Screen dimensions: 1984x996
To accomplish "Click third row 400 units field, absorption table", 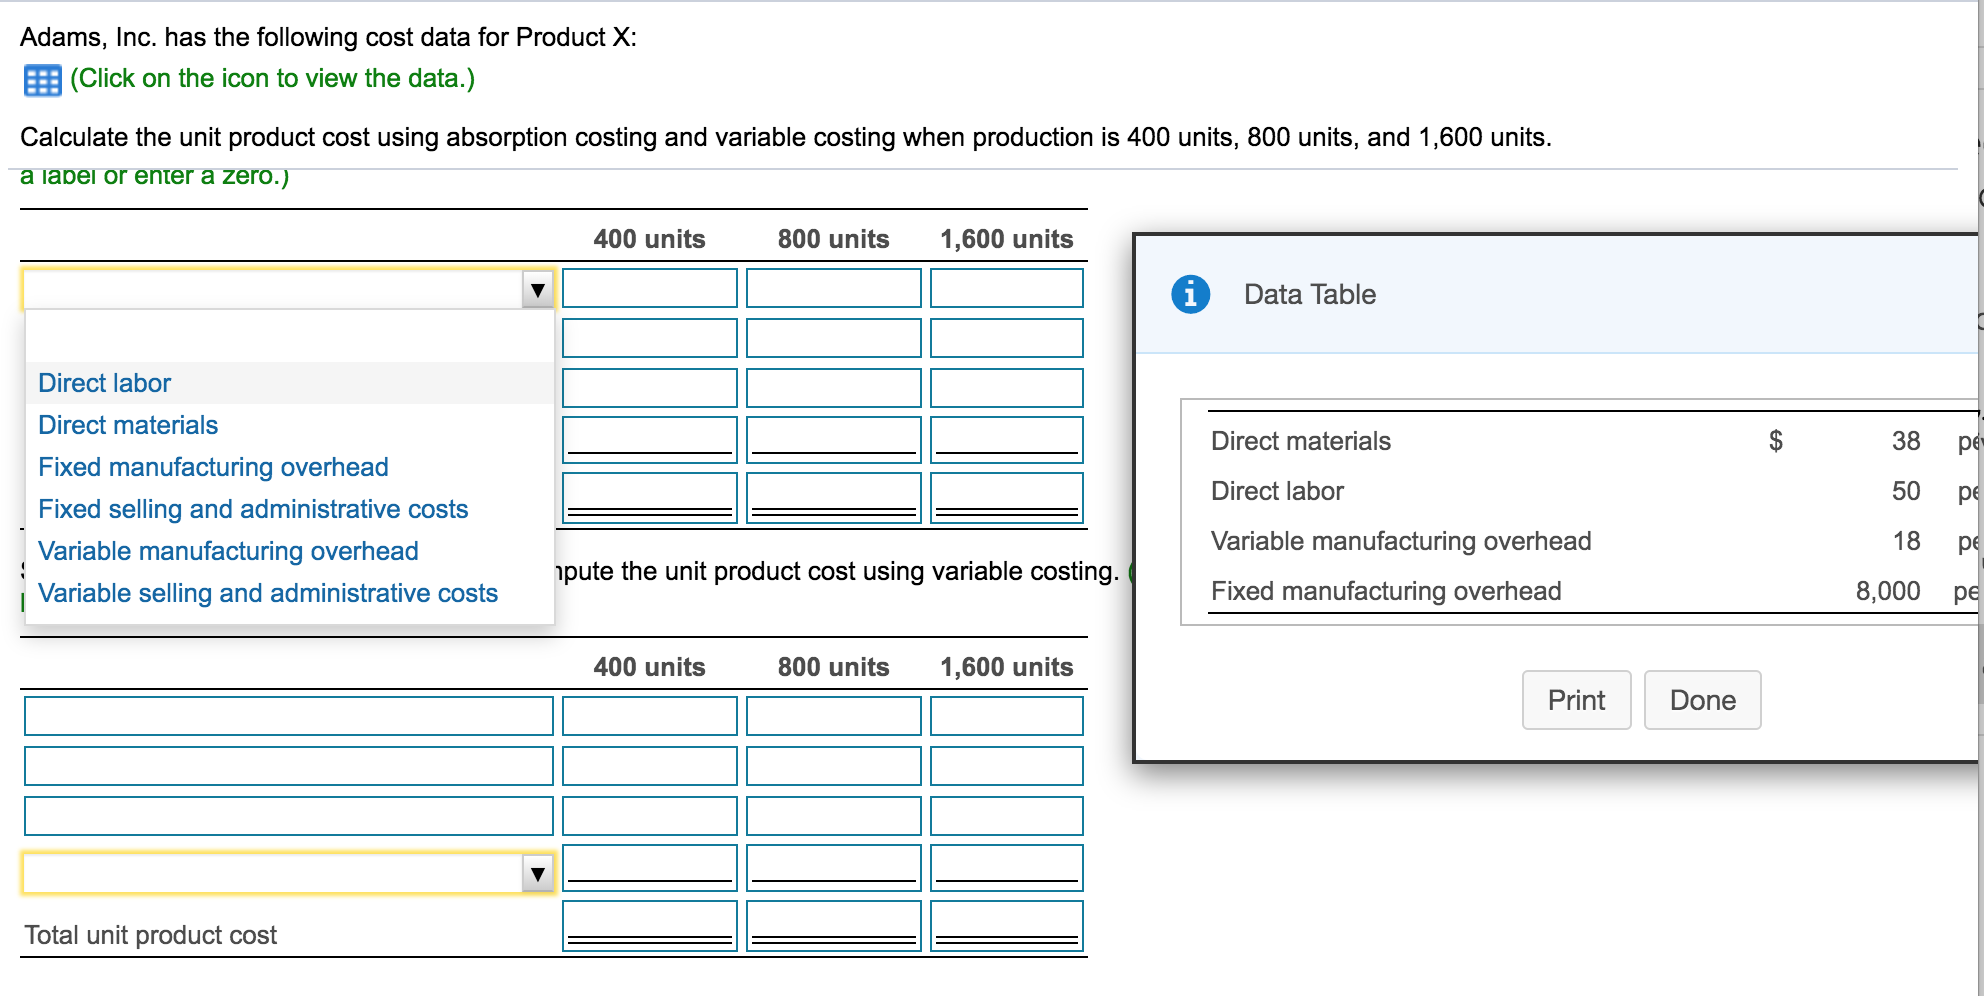I will pyautogui.click(x=650, y=388).
